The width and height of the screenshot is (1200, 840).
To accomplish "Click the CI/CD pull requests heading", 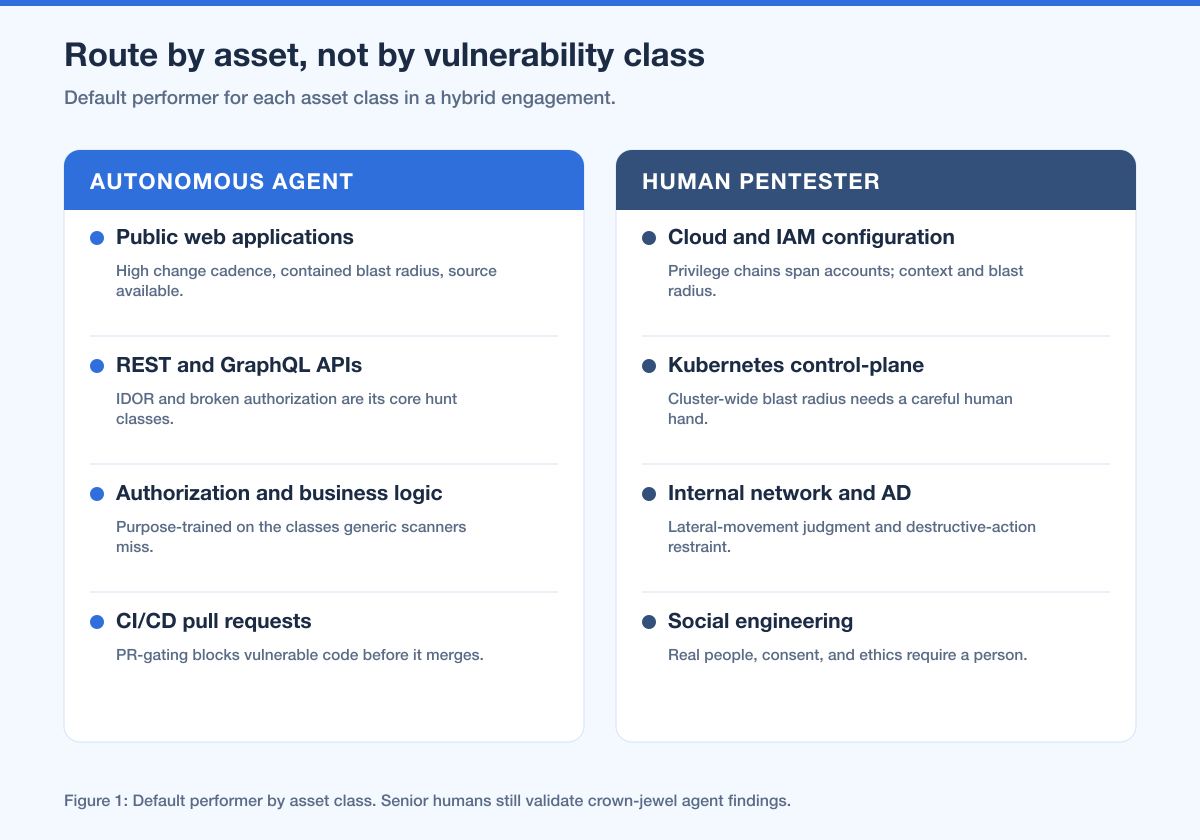I will (x=214, y=621).
